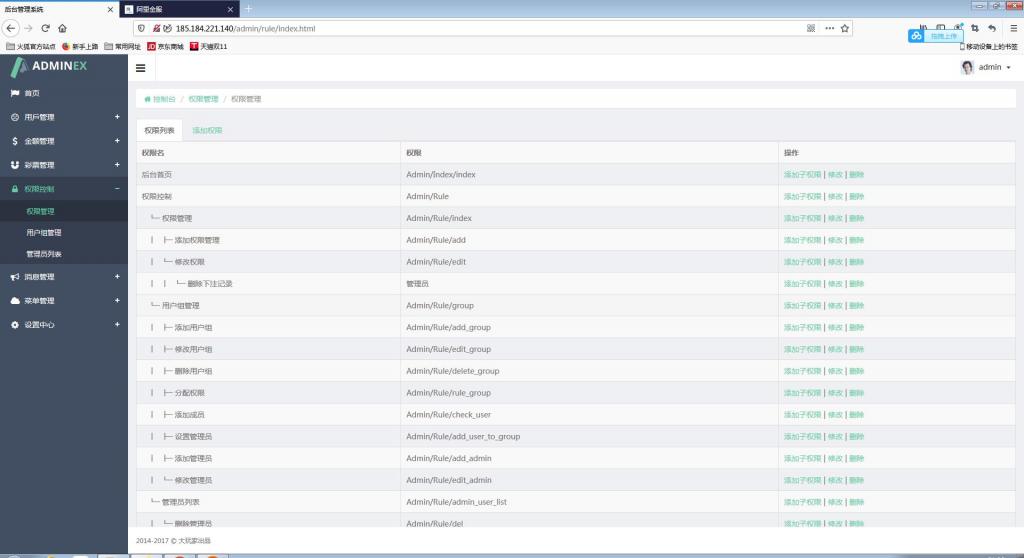Click the dollar icon for 金额管理
1024x558 pixels.
(15, 141)
